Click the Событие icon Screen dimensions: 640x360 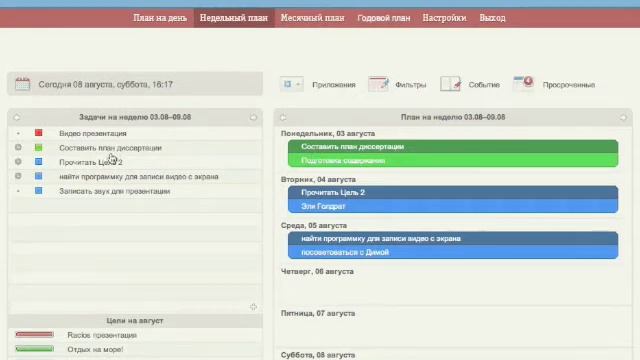(x=451, y=84)
